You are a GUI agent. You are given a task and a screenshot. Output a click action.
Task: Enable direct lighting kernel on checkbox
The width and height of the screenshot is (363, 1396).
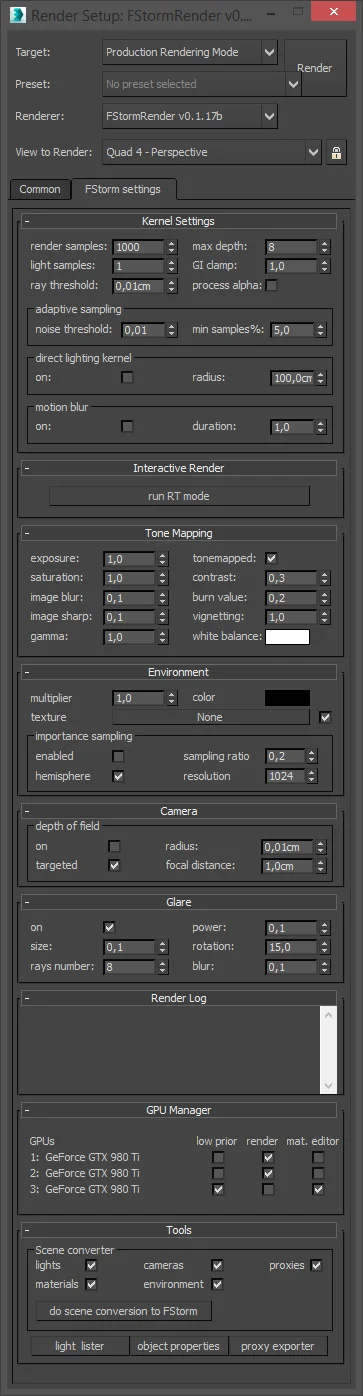[x=127, y=377]
